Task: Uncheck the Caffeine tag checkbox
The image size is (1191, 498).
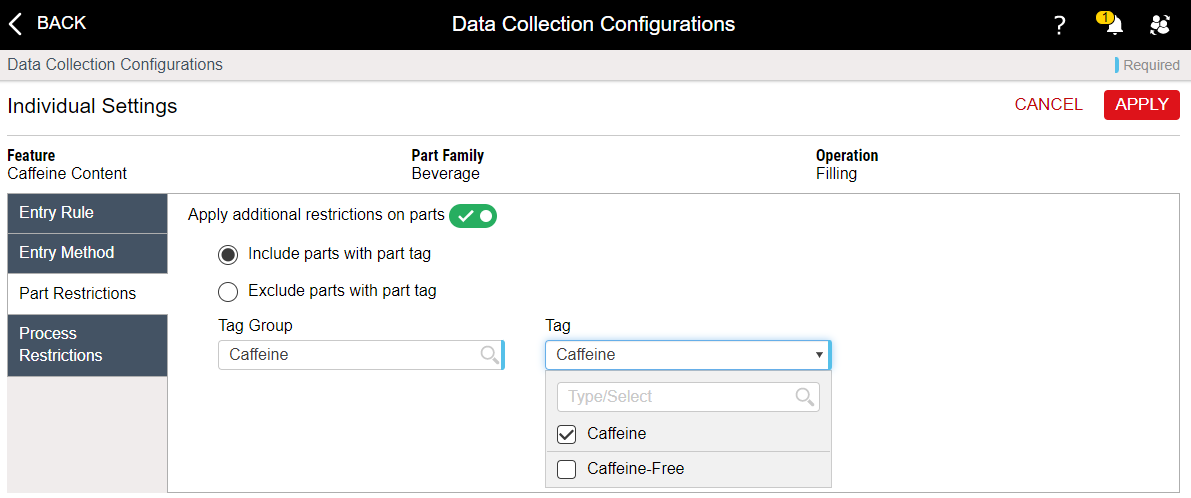Action: coord(567,434)
